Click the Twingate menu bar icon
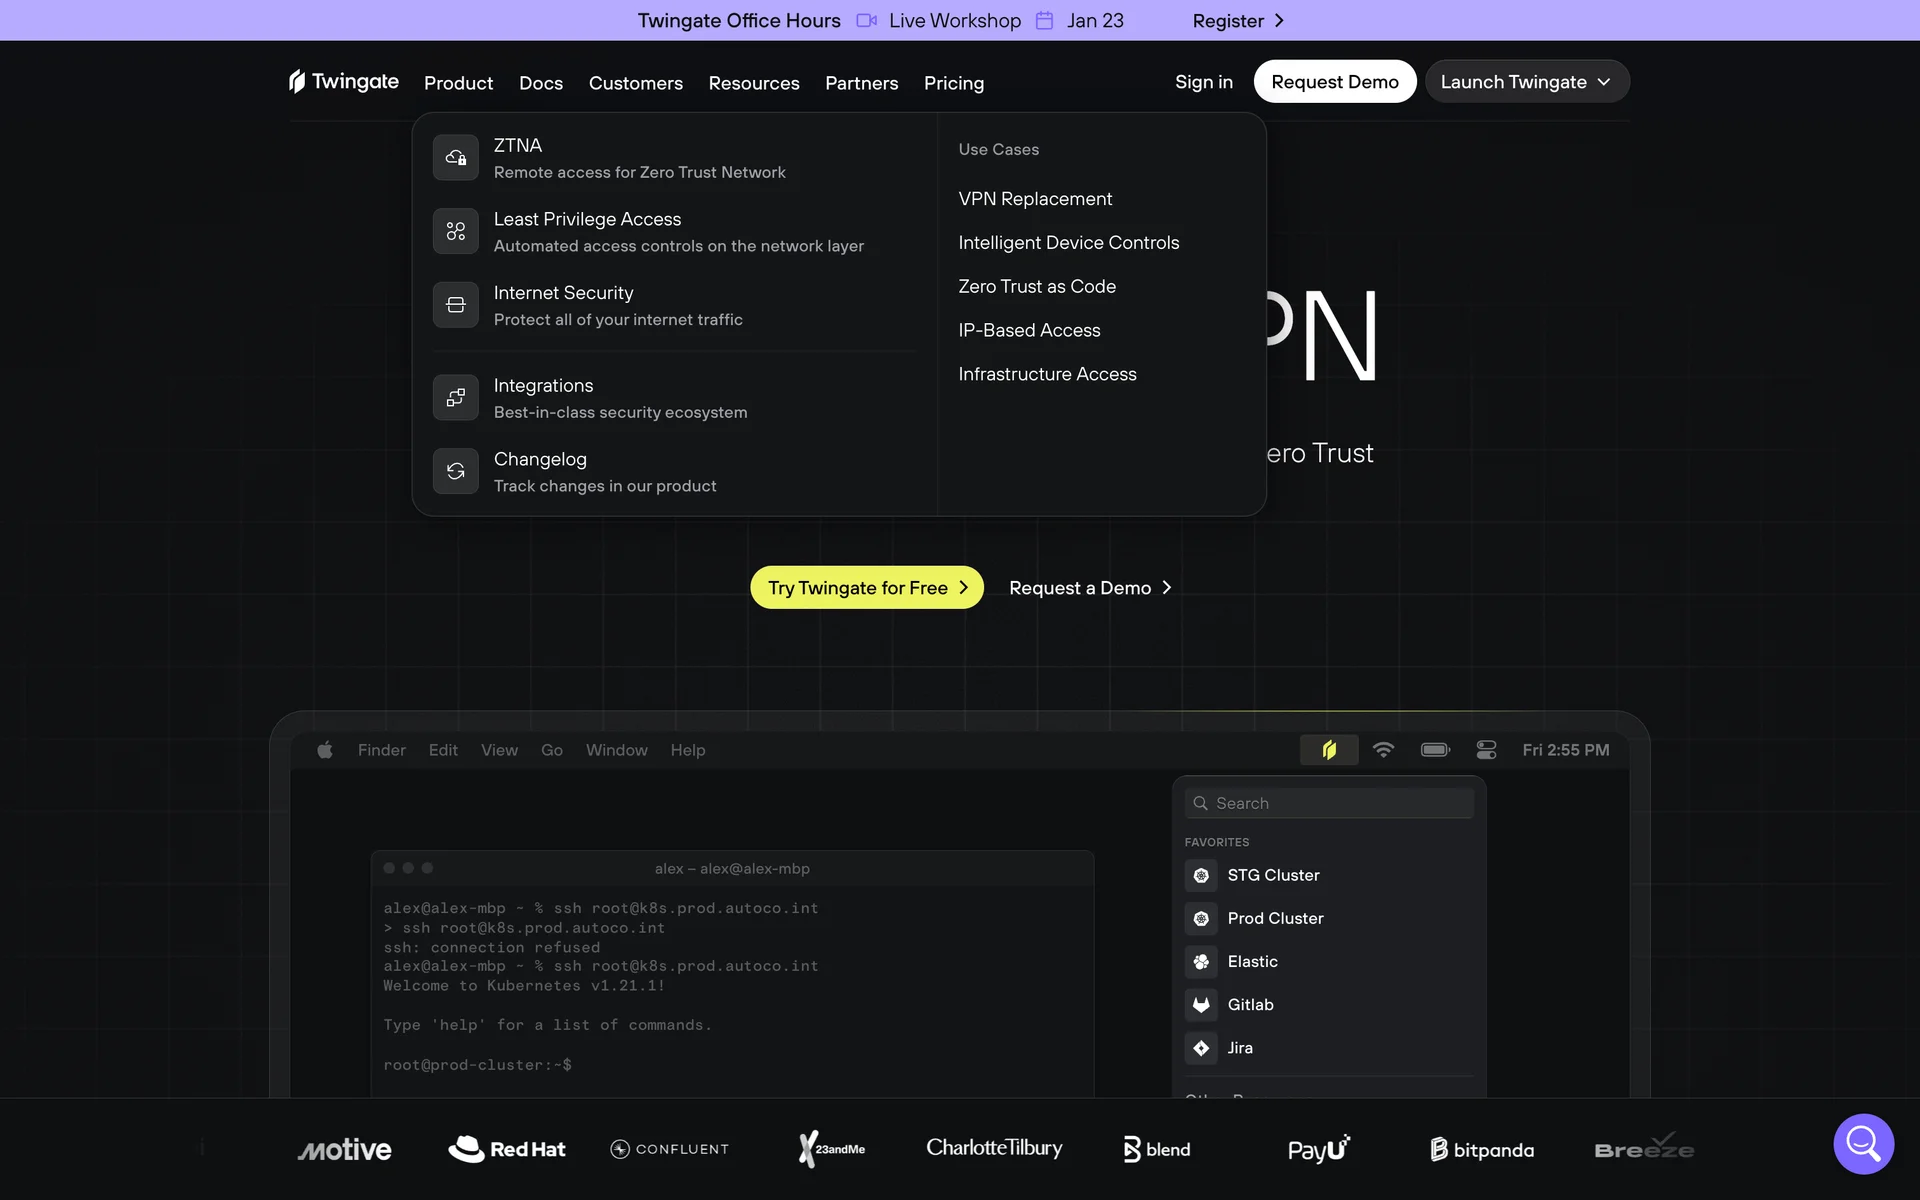 [x=1328, y=750]
